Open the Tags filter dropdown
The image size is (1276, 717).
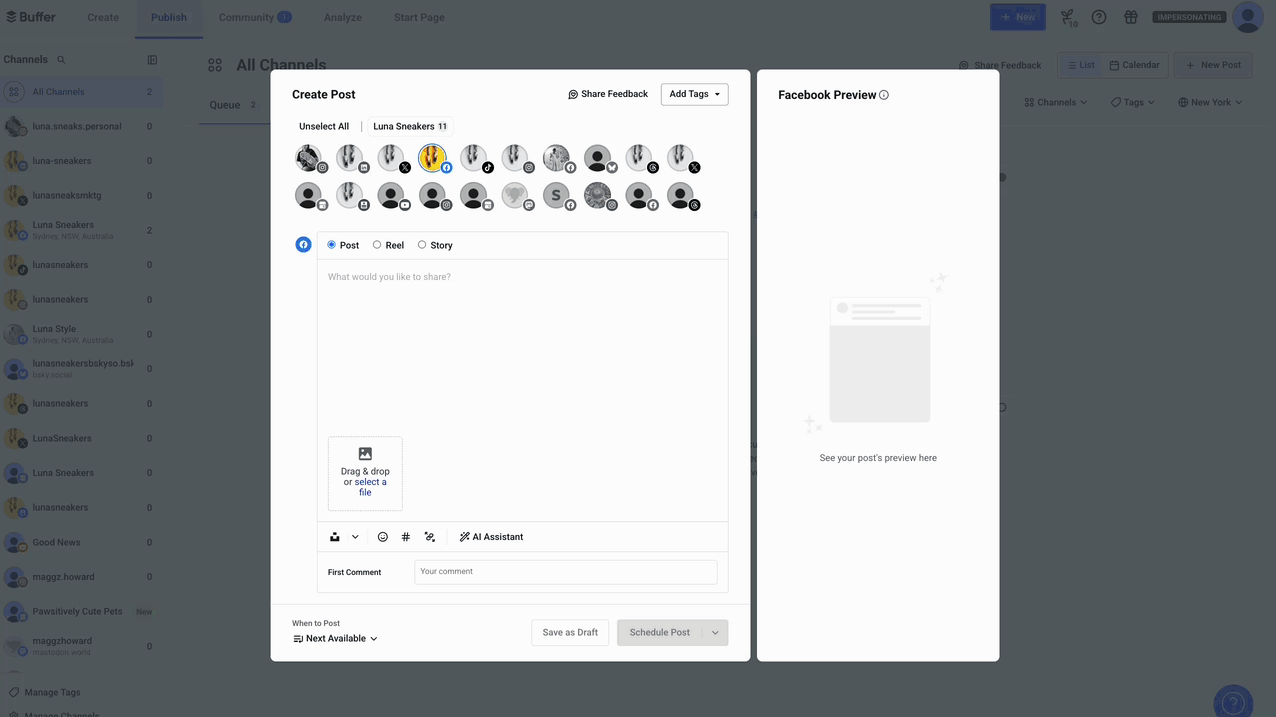1132,102
